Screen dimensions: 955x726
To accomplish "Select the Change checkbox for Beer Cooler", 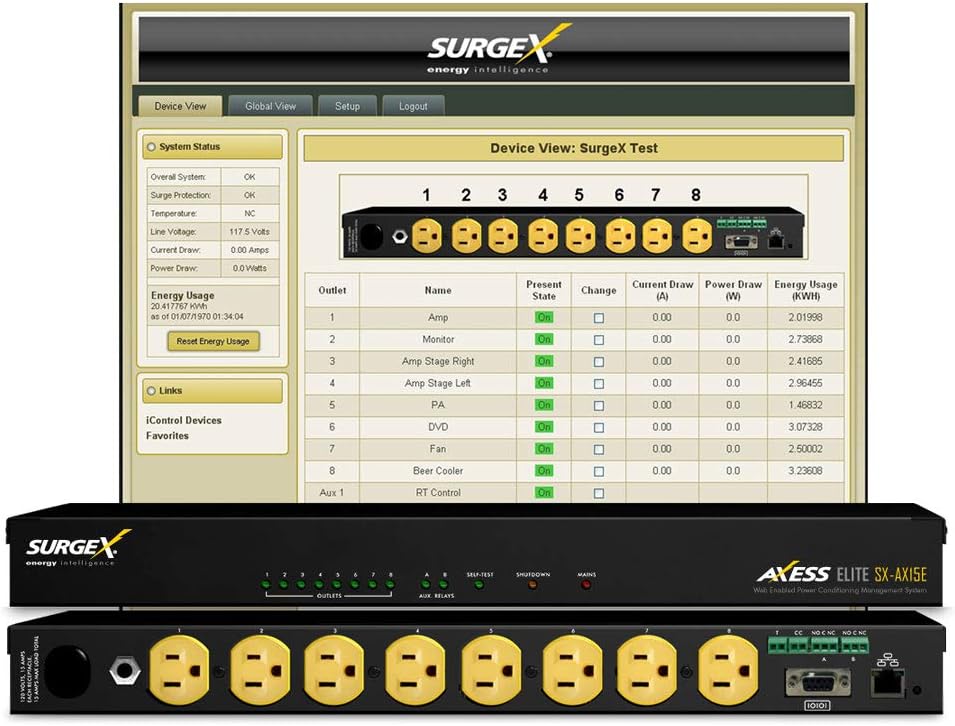I will [599, 471].
